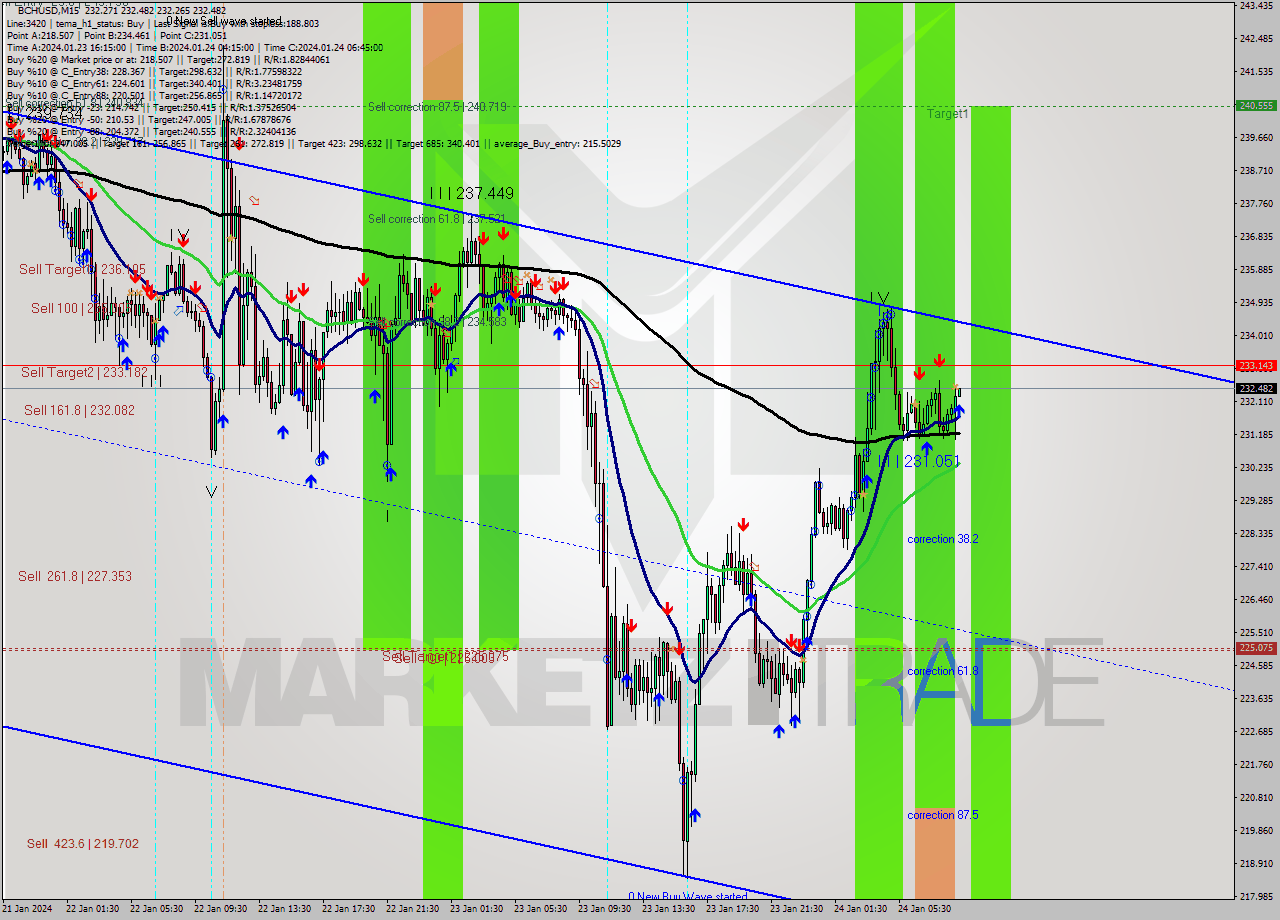Click the 239.660 price axis value

coord(1256,138)
